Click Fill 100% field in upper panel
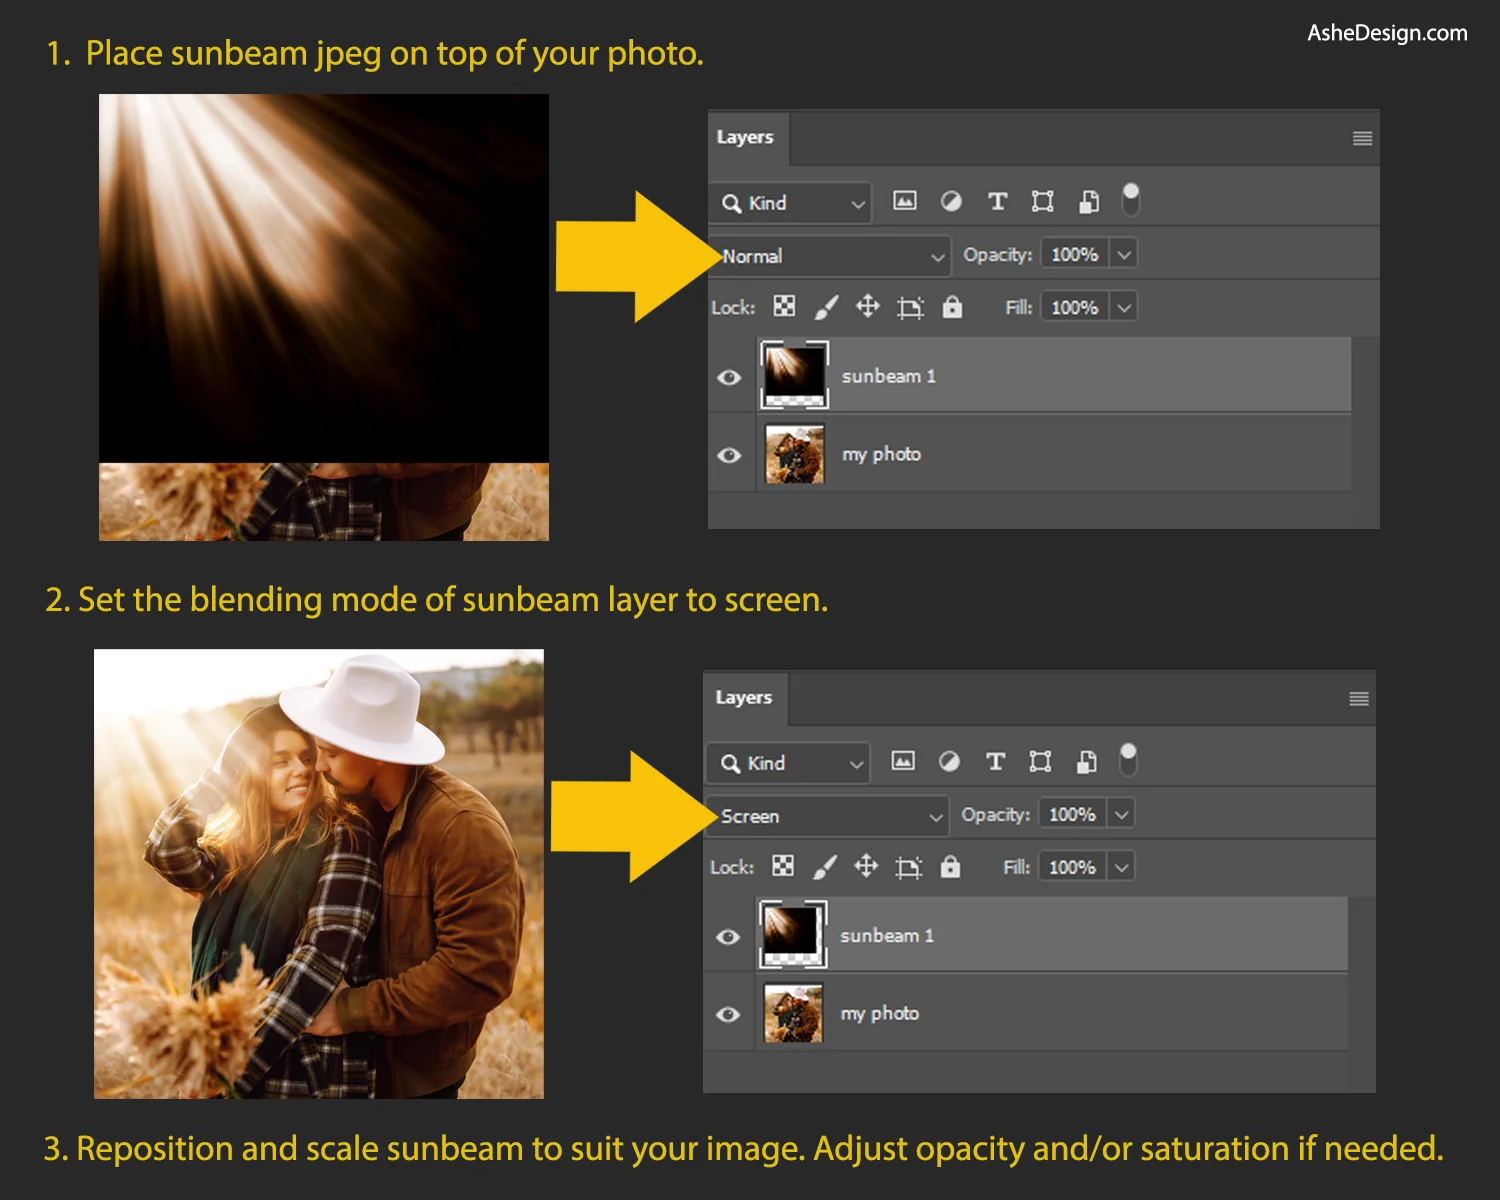This screenshot has height=1200, width=1500. [1075, 308]
